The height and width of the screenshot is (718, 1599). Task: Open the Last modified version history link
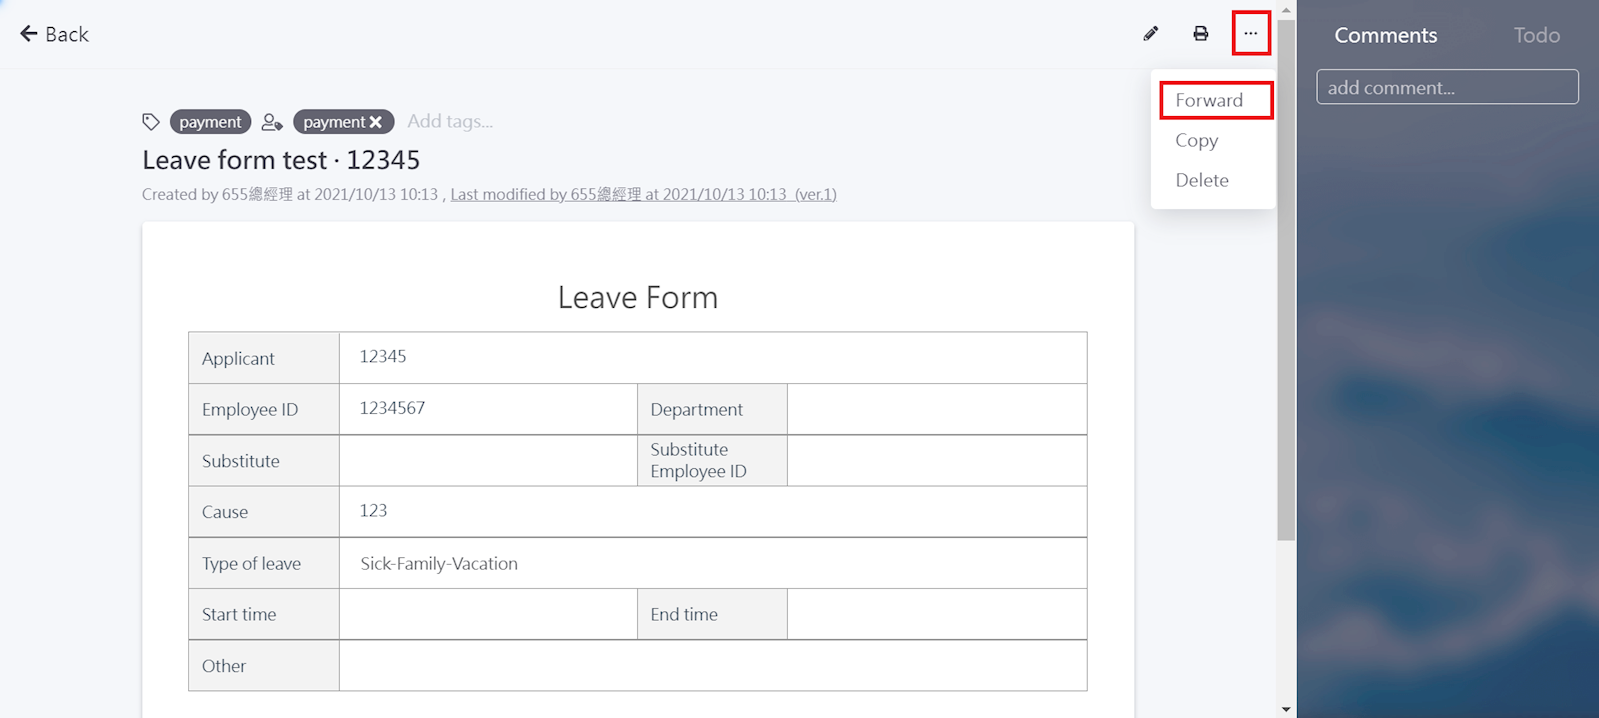point(643,194)
